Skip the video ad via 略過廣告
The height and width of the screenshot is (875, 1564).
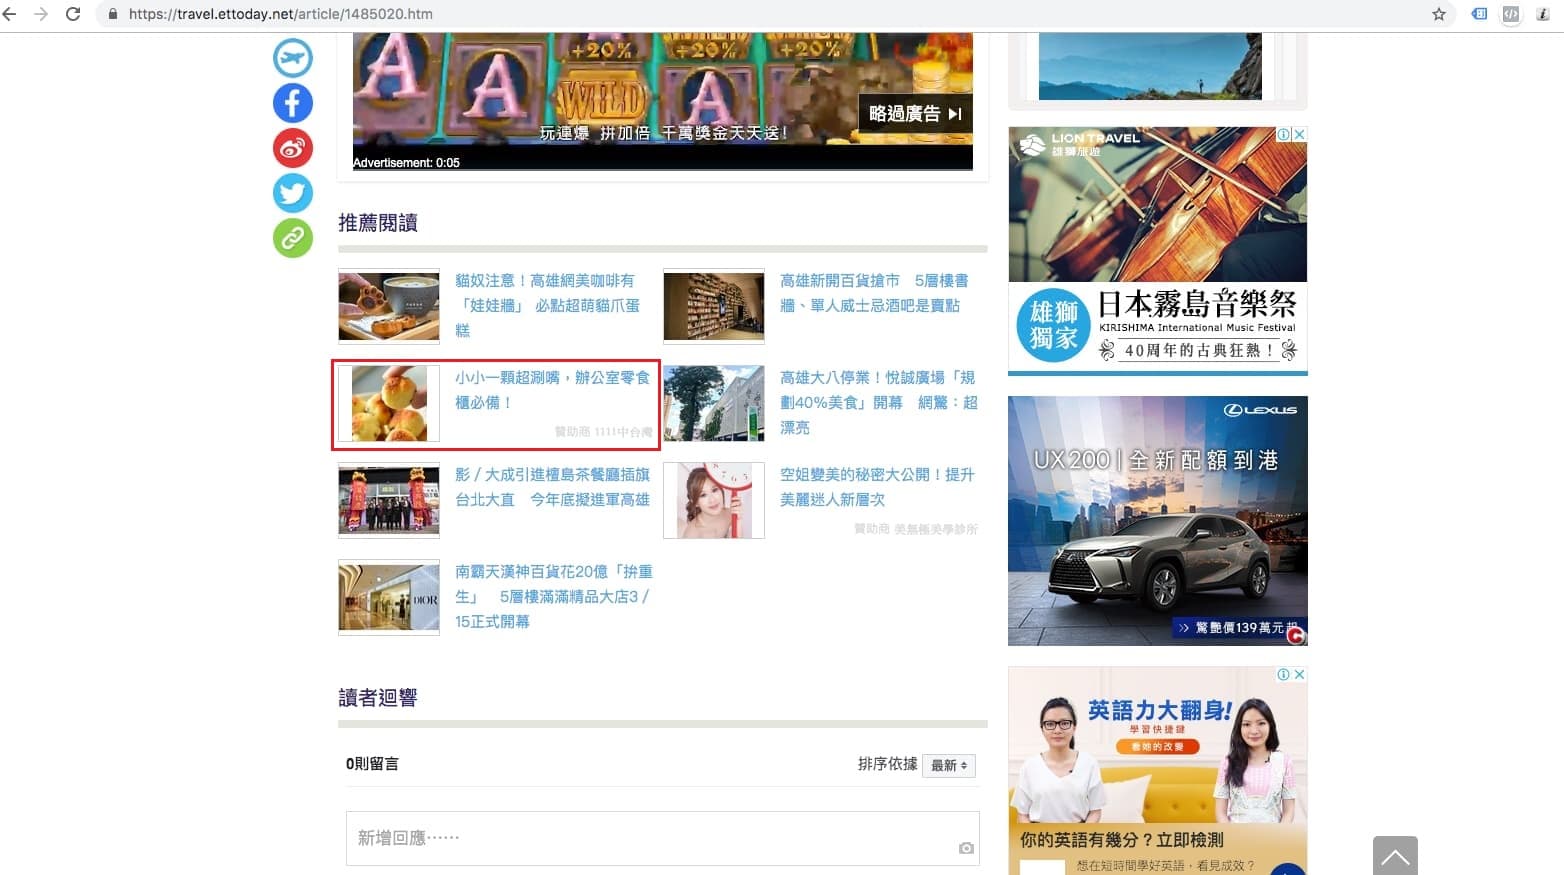[912, 113]
